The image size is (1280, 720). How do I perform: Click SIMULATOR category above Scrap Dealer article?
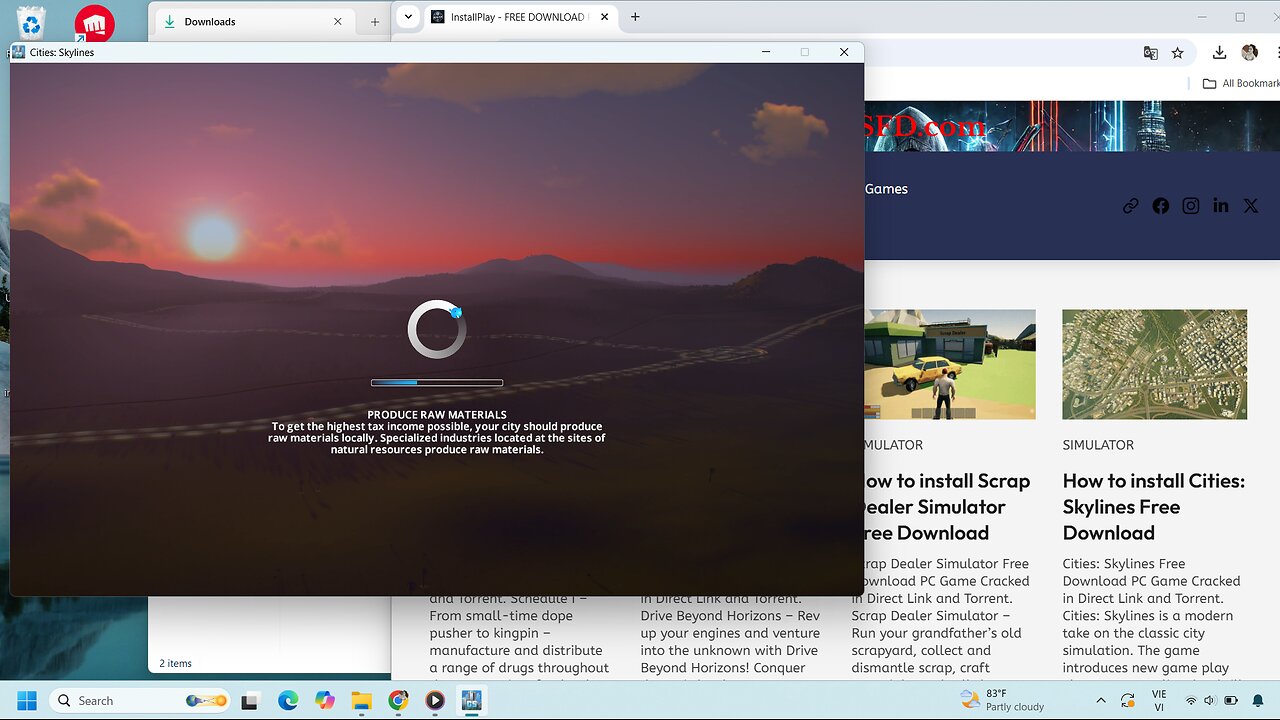coord(893,445)
